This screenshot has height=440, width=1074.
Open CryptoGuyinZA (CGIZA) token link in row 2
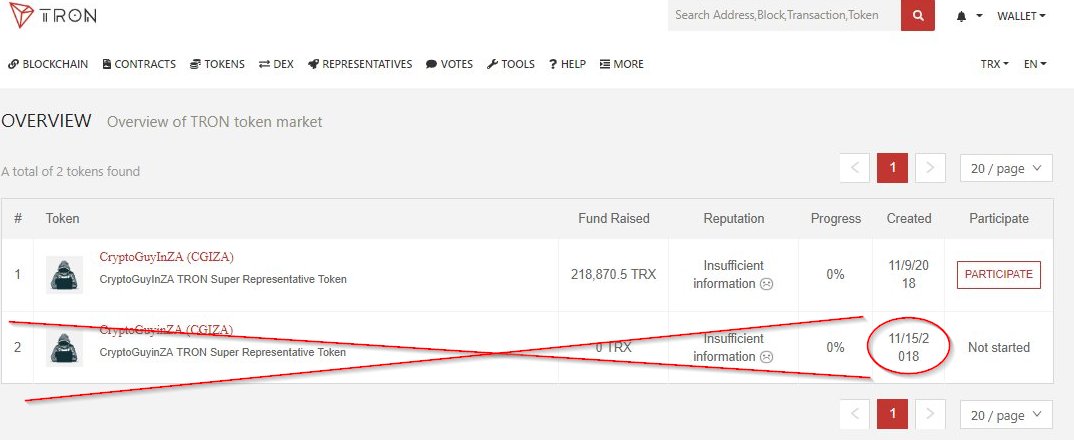(166, 330)
